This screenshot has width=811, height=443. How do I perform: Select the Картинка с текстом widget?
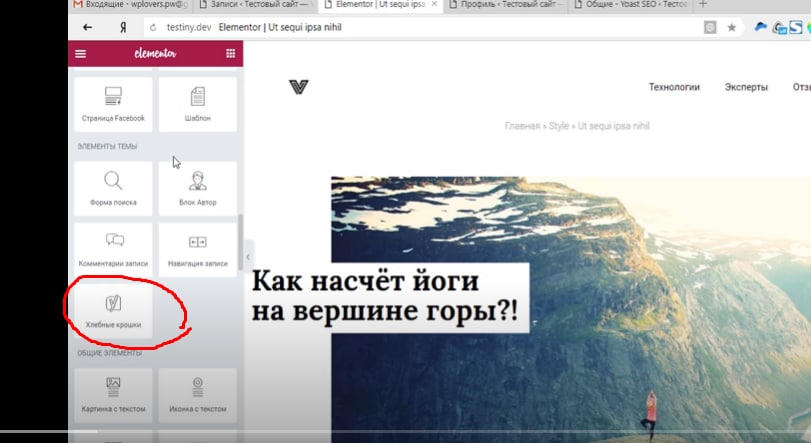click(x=113, y=395)
